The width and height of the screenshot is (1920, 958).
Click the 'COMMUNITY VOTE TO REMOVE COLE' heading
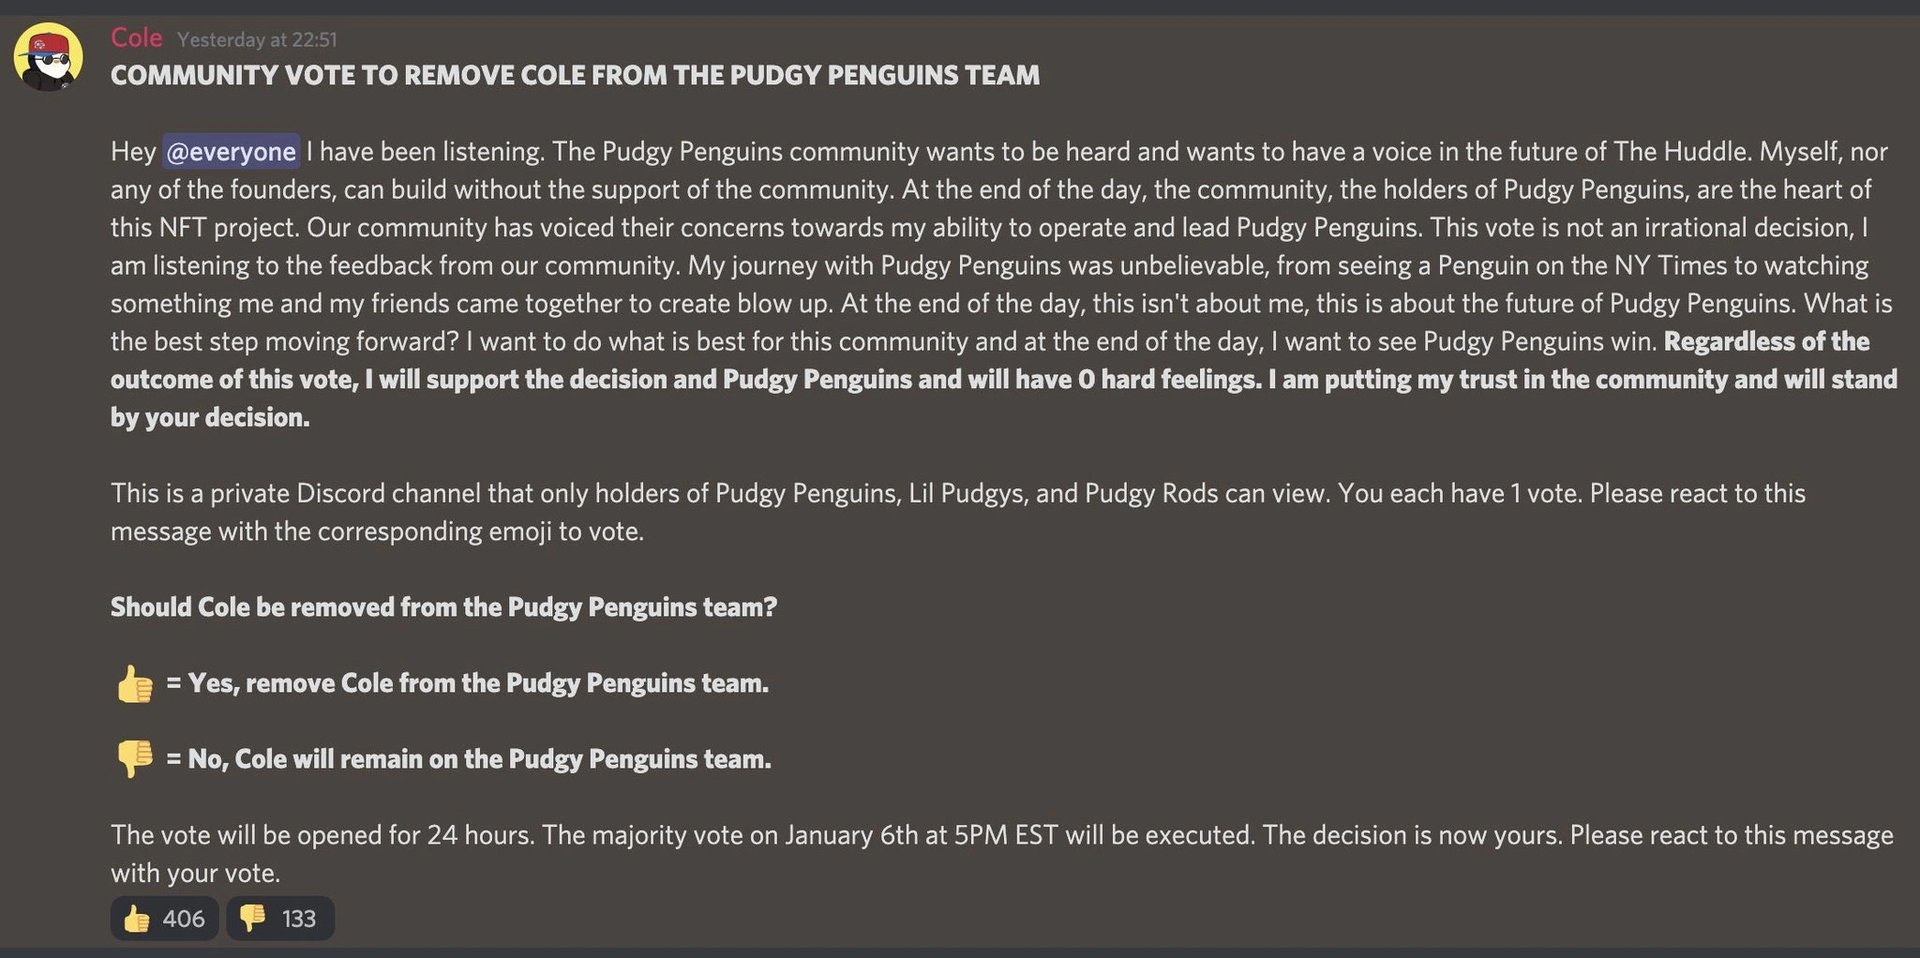tap(575, 76)
